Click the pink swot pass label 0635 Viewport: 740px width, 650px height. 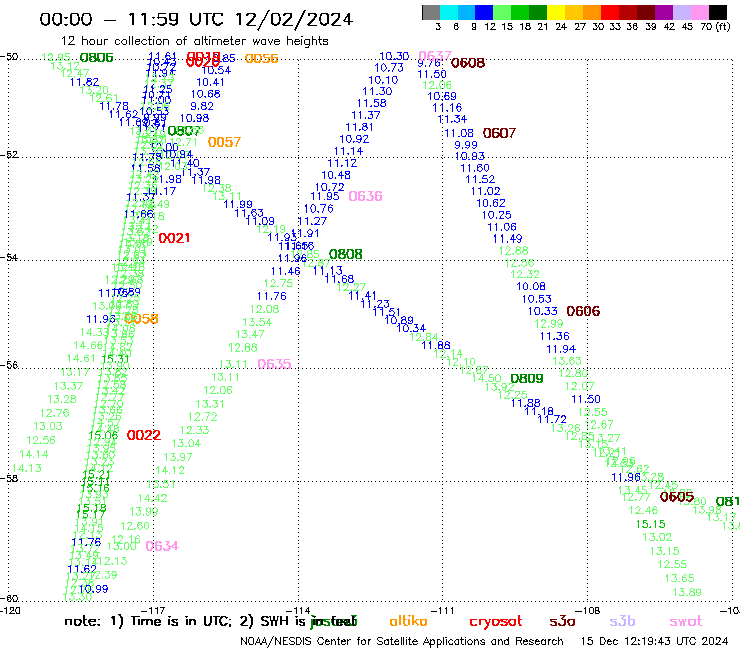pos(274,364)
